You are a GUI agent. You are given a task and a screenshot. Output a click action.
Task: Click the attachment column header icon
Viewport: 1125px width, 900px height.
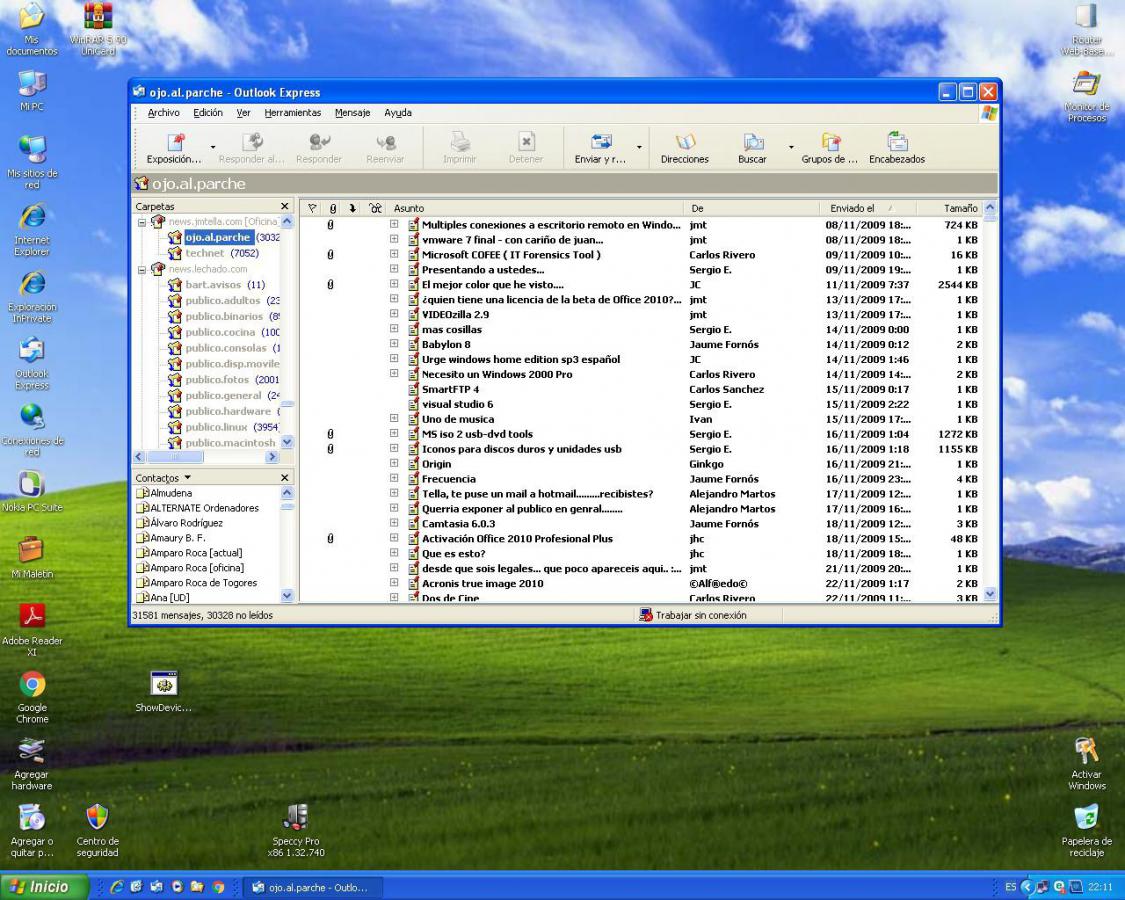coord(332,208)
